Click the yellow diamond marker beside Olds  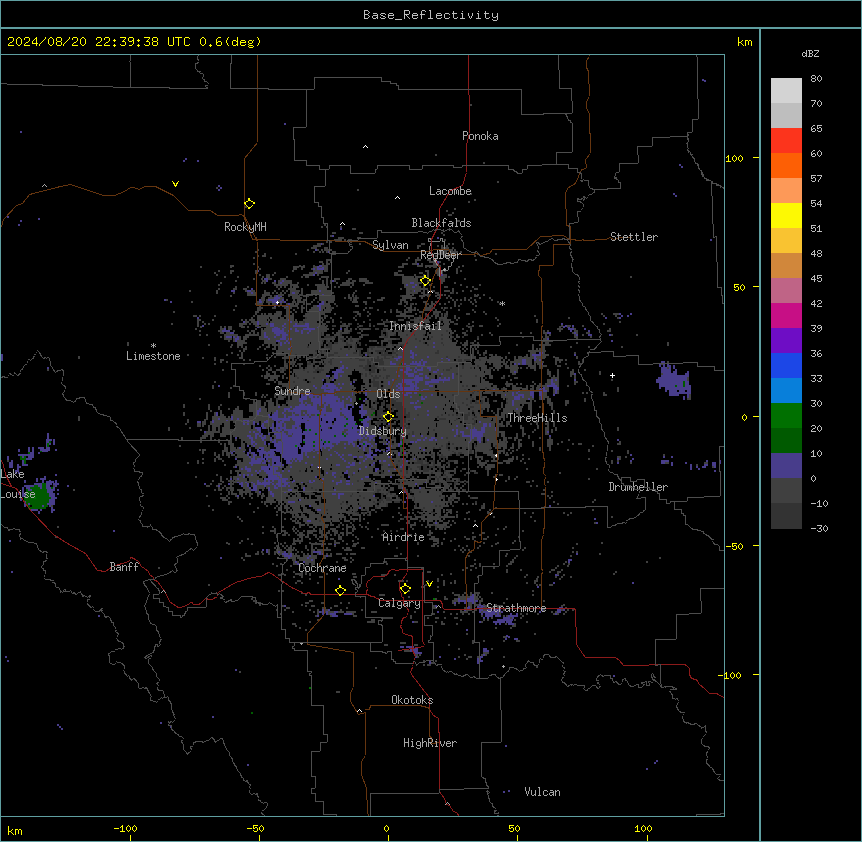[x=388, y=417]
